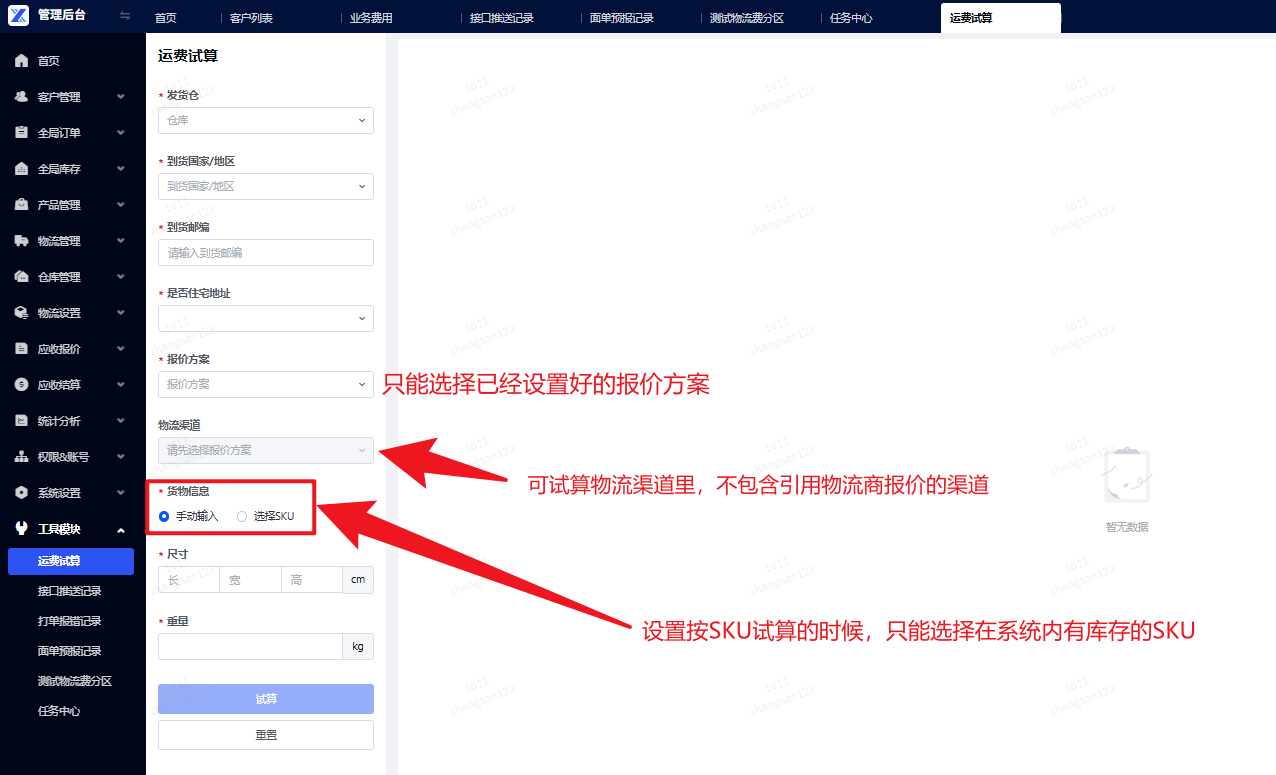Click the 物流设置 boxes icon
Image resolution: width=1276 pixels, height=775 pixels.
click(x=21, y=313)
